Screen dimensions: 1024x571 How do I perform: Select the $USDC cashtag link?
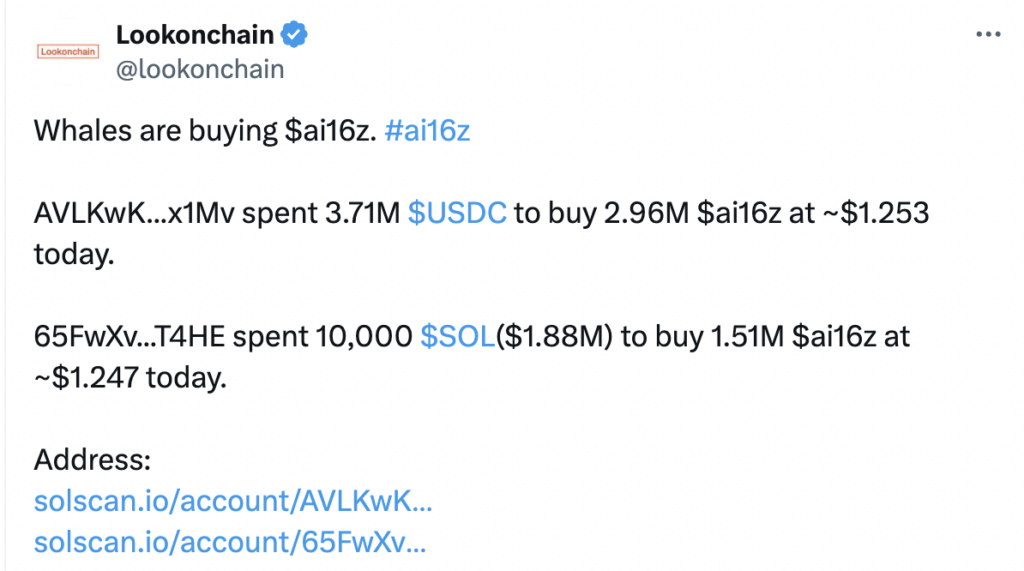point(457,213)
